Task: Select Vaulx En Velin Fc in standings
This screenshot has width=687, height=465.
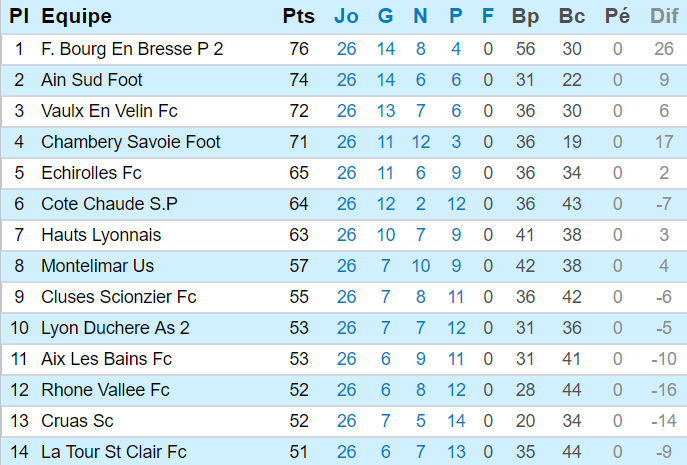Action: tap(109, 111)
